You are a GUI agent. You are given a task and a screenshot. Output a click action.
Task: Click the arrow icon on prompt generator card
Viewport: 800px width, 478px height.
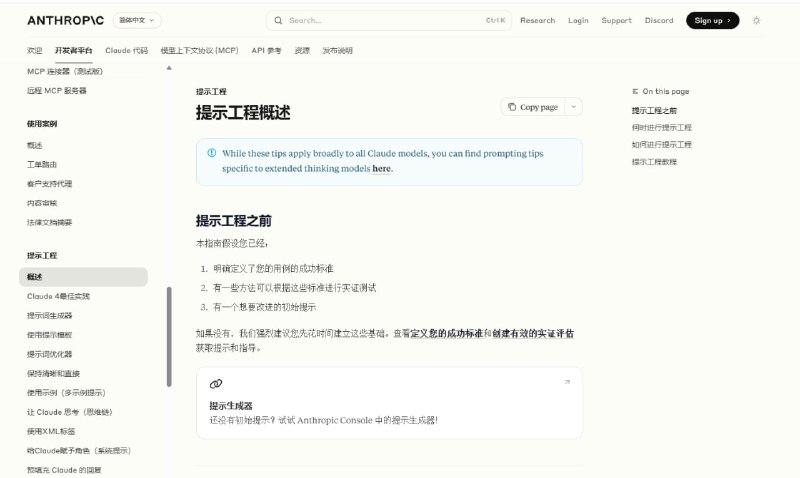(x=567, y=382)
